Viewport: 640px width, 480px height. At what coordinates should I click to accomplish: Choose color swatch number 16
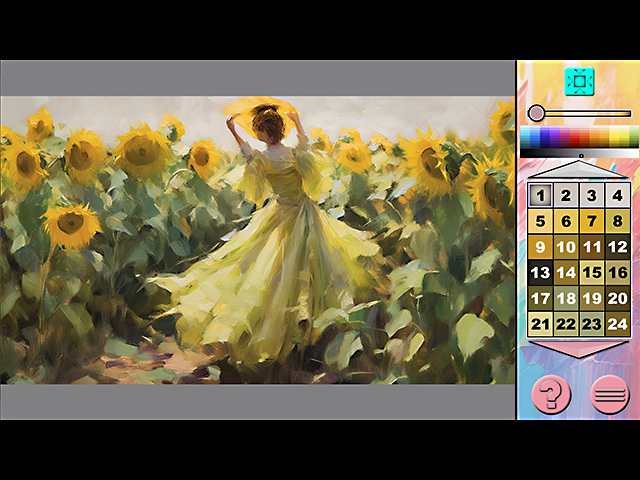[618, 272]
